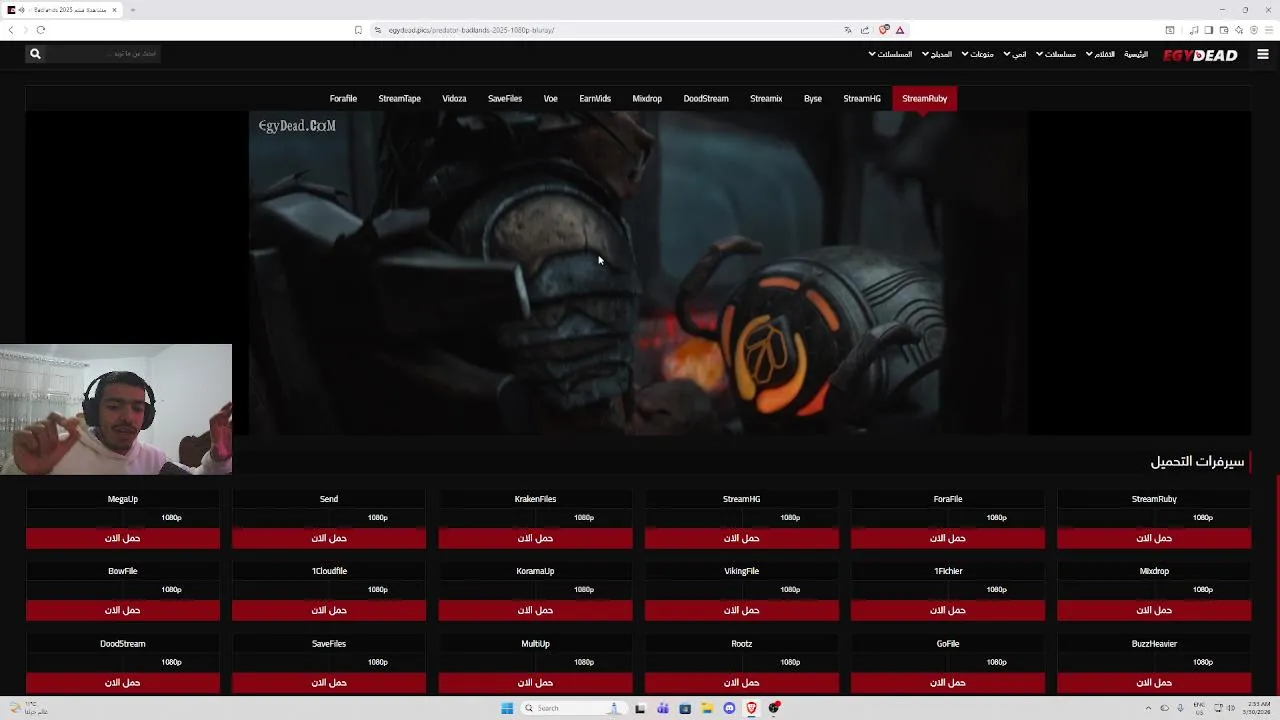Switch to the Byse server tab

[813, 99]
